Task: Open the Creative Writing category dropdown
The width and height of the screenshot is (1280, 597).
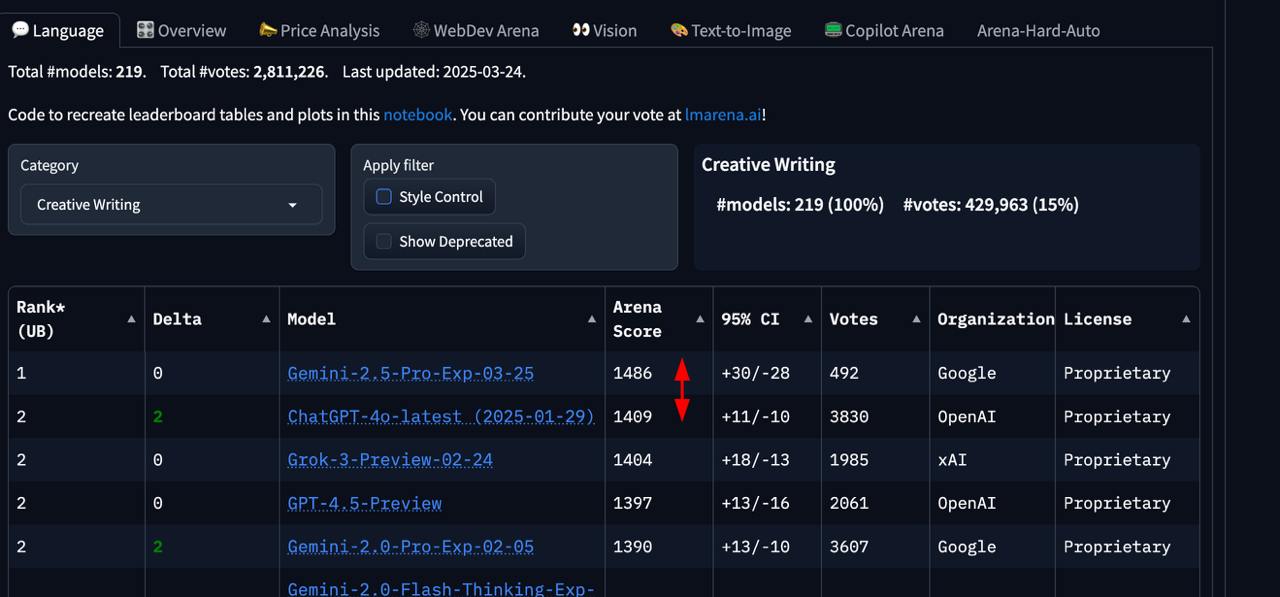Action: tap(171, 204)
